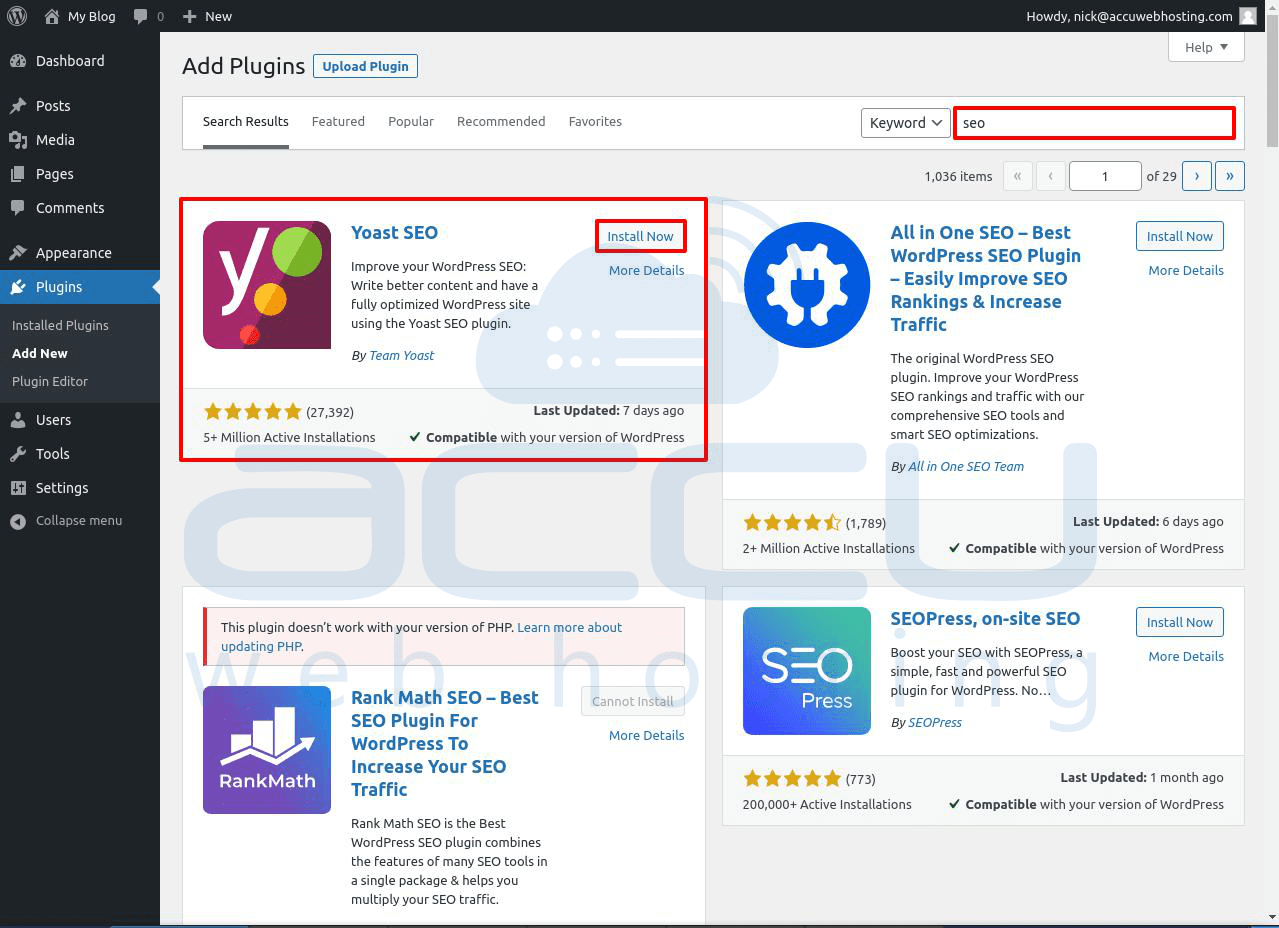View More Details for Rank Math SEO
The height and width of the screenshot is (928, 1279).
tap(647, 735)
